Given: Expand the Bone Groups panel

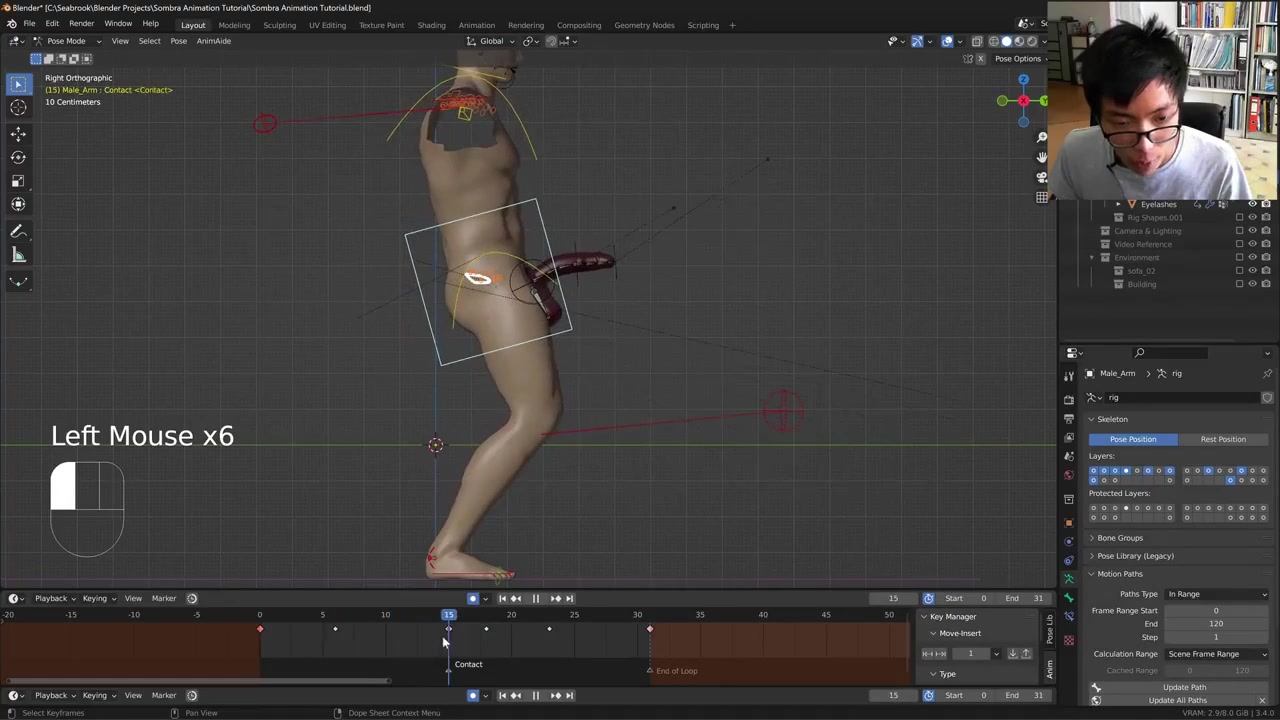Looking at the screenshot, I should (x=1119, y=538).
